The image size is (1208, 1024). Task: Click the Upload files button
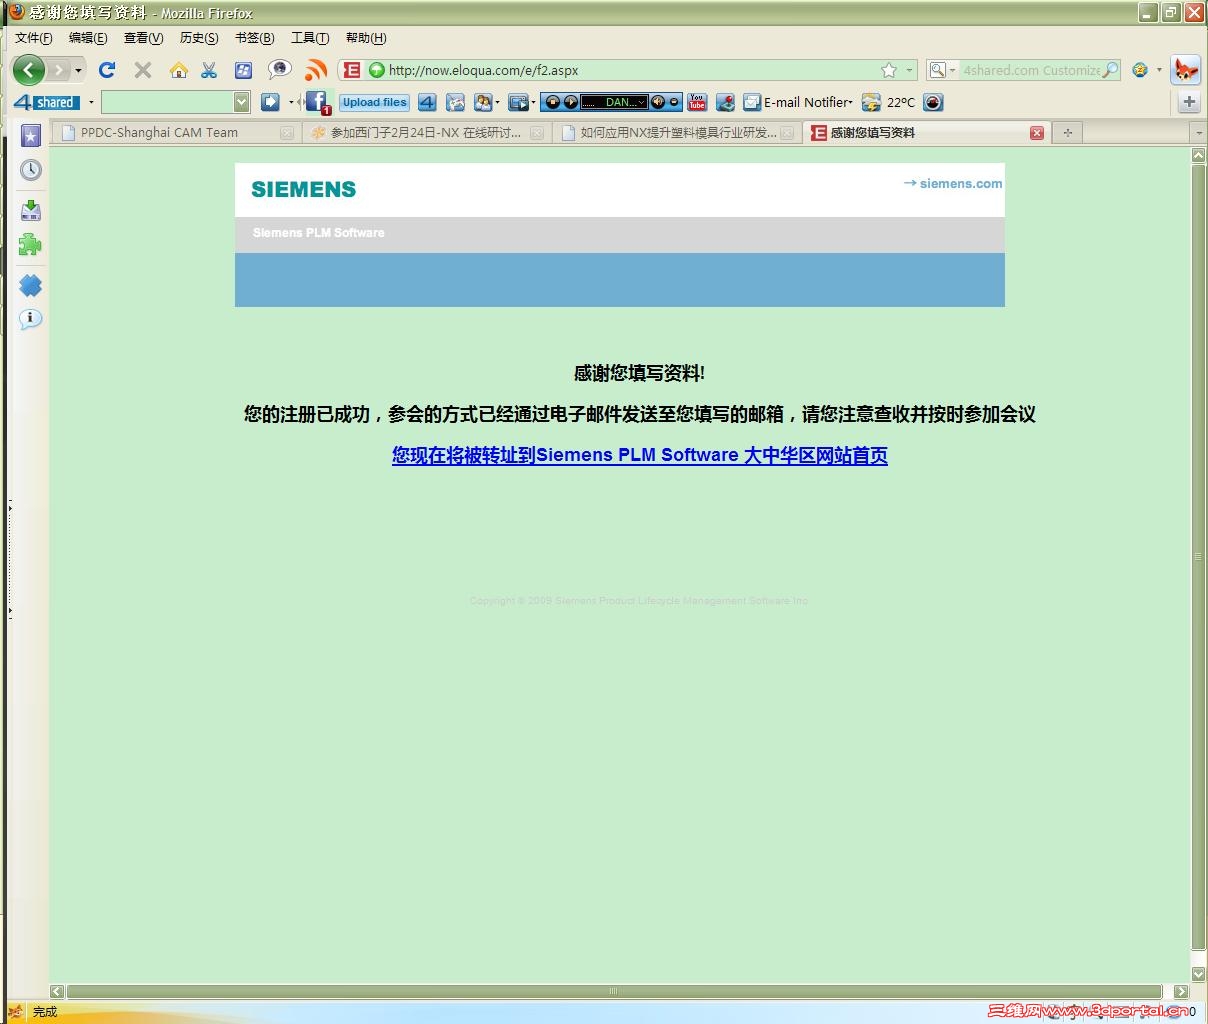(x=374, y=102)
